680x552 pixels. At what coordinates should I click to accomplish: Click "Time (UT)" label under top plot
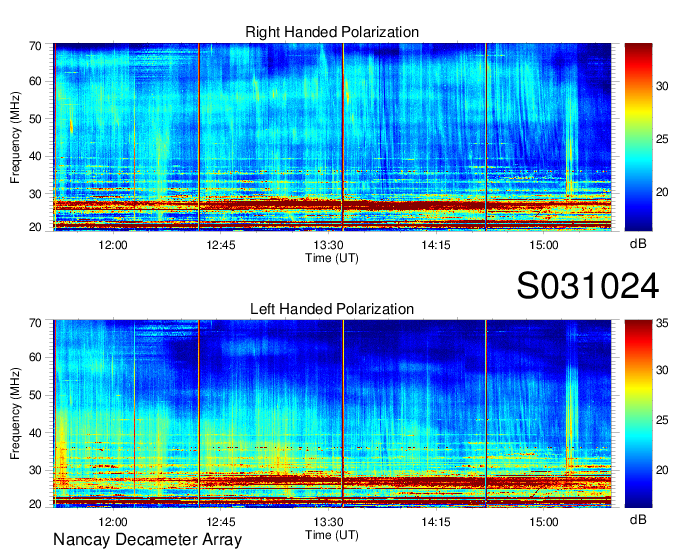[332, 258]
